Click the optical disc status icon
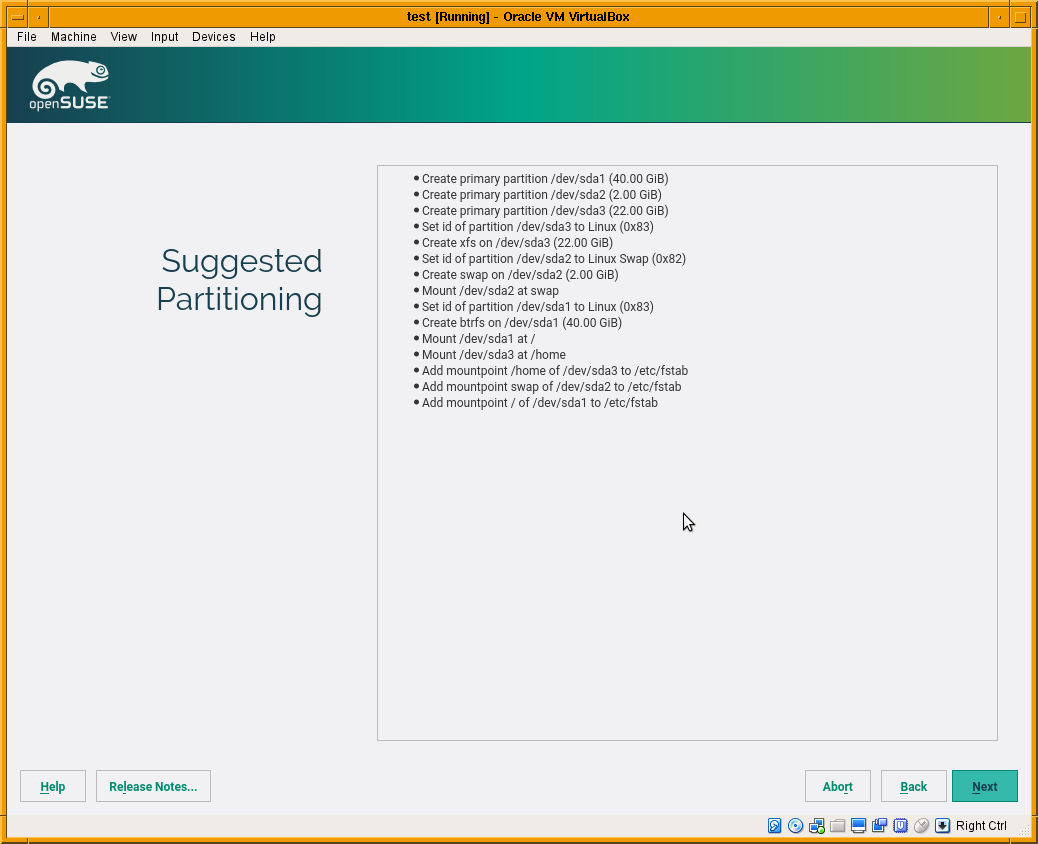The height and width of the screenshot is (844, 1038). [796, 826]
